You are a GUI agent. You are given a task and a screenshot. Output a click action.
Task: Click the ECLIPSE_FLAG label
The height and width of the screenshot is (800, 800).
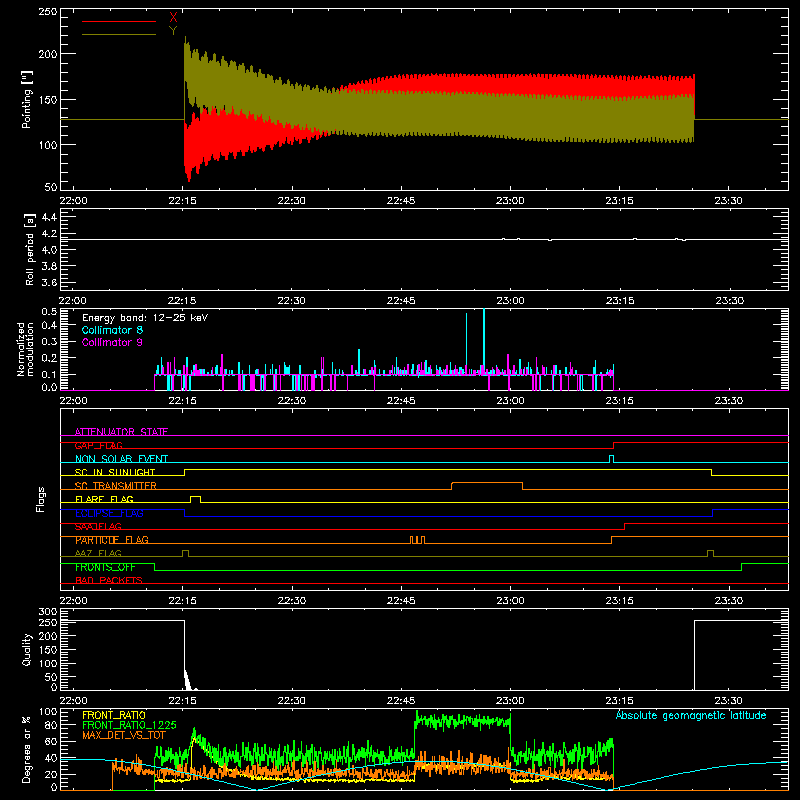[x=109, y=513]
